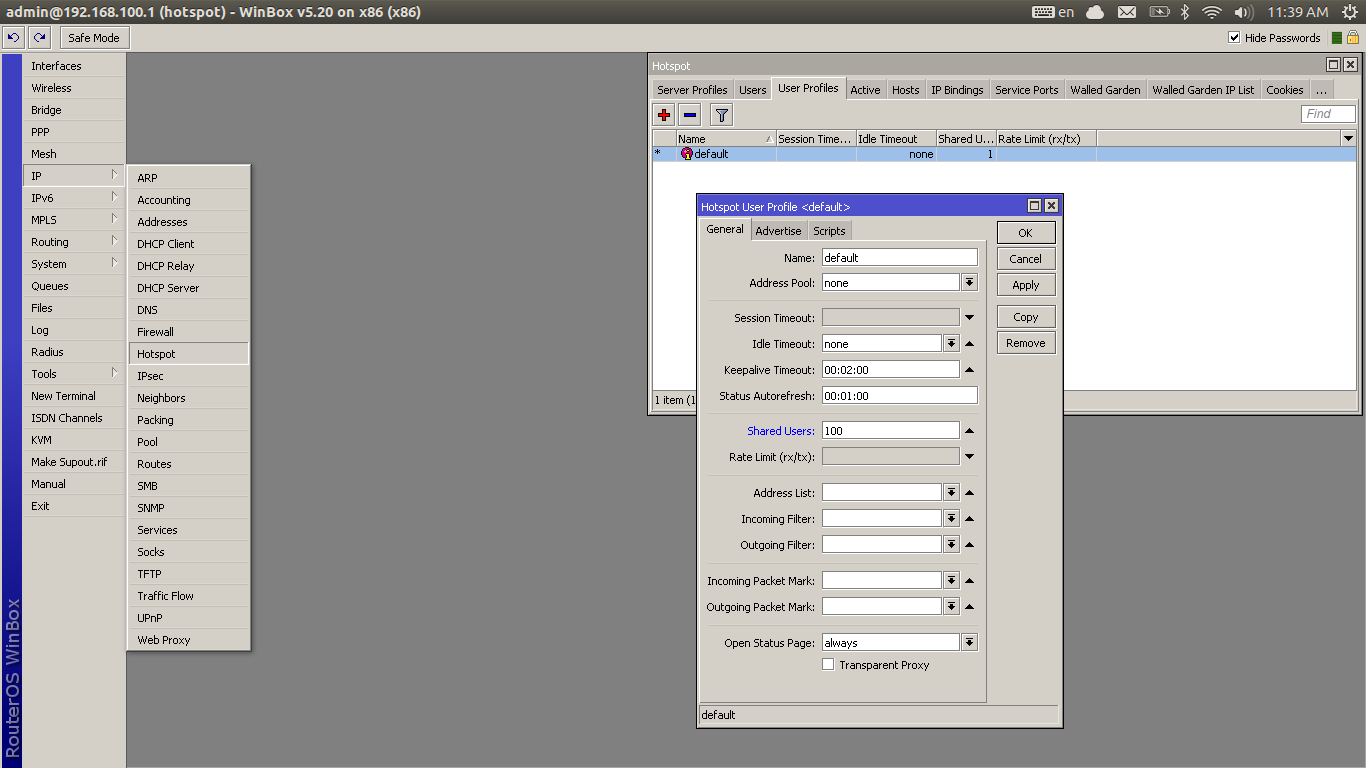This screenshot has height=768, width=1366.
Task: Click the Redo arrow in WinBox toolbar
Action: point(39,38)
